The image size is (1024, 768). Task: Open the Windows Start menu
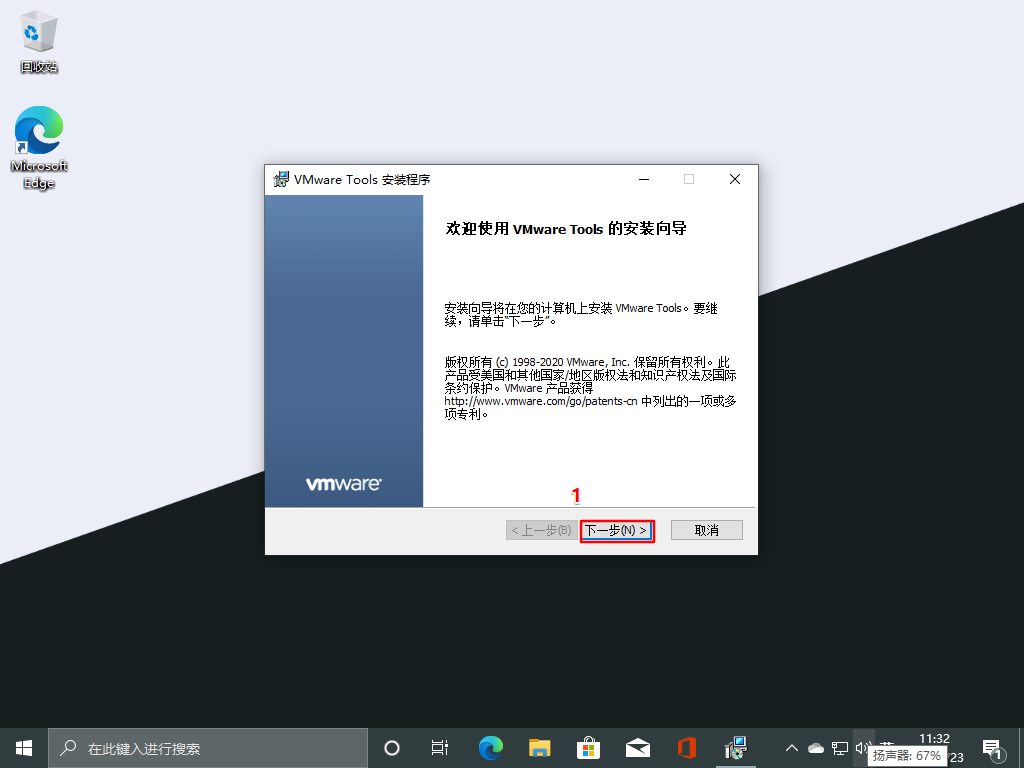[x=24, y=748]
